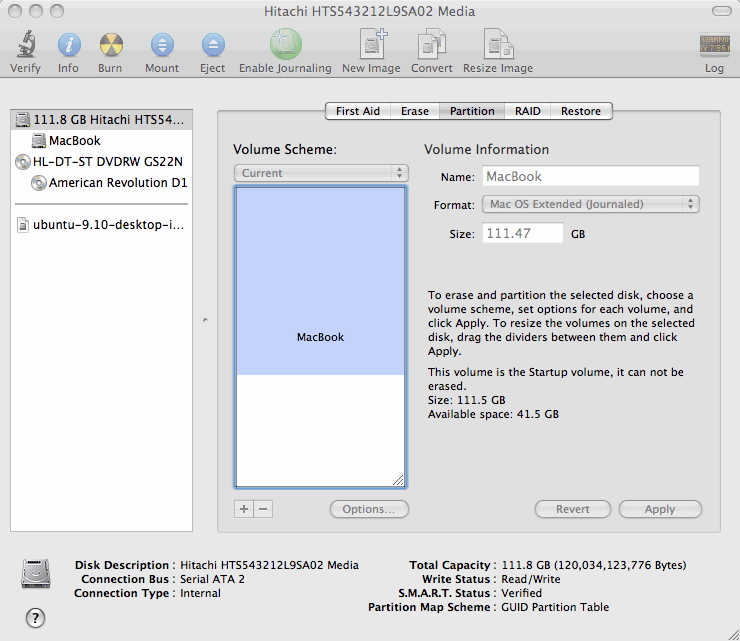The image size is (740, 641).
Task: Click the Connection Type Internal value
Action: [x=200, y=593]
